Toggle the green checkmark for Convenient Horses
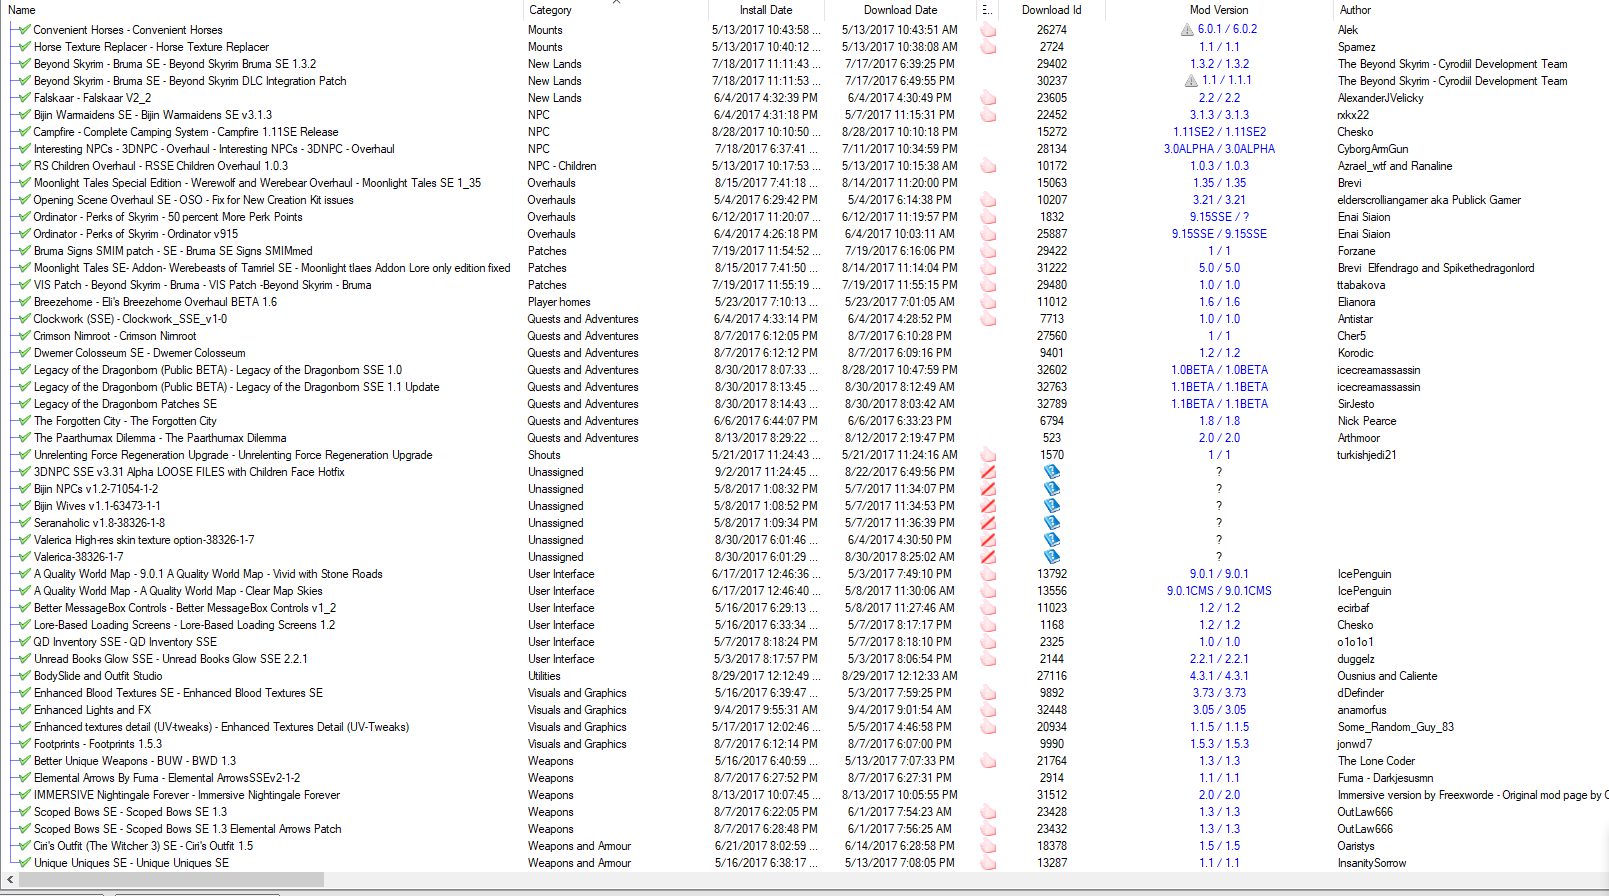The width and height of the screenshot is (1609, 896). 24,30
